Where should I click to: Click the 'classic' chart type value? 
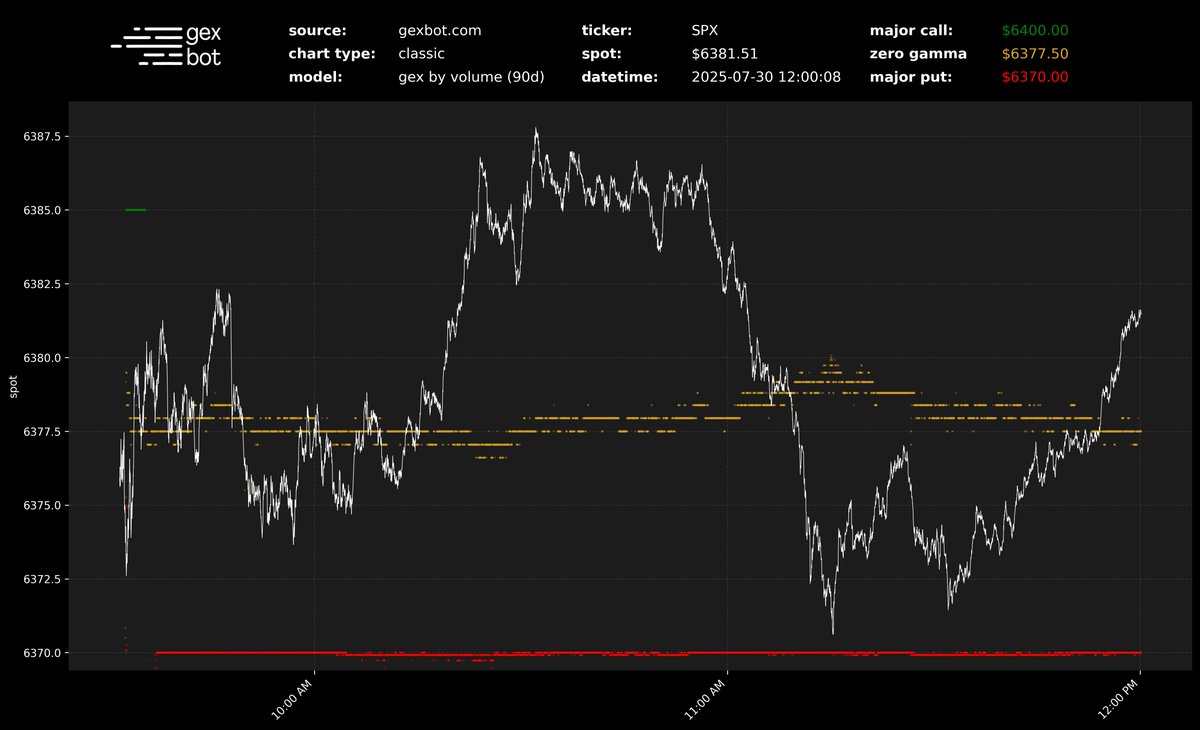point(421,54)
